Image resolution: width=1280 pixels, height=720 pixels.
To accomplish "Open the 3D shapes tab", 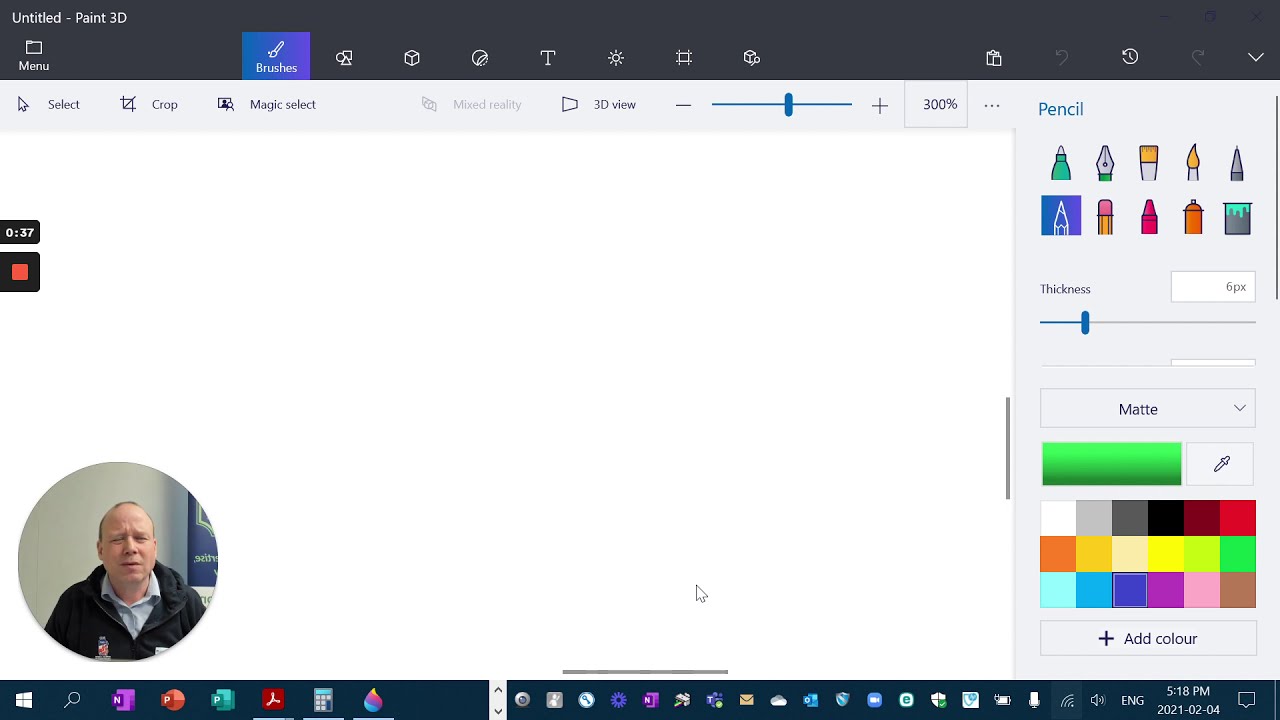I will point(412,58).
